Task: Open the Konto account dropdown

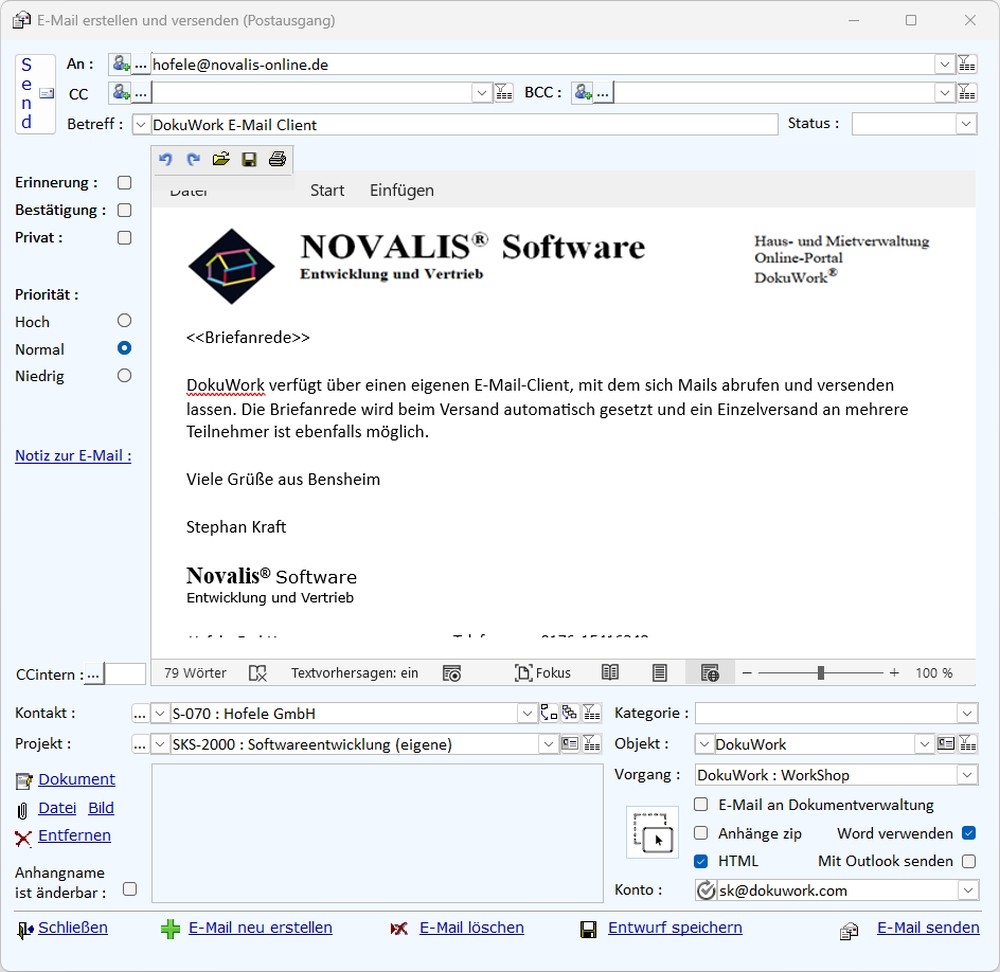Action: tap(967, 890)
